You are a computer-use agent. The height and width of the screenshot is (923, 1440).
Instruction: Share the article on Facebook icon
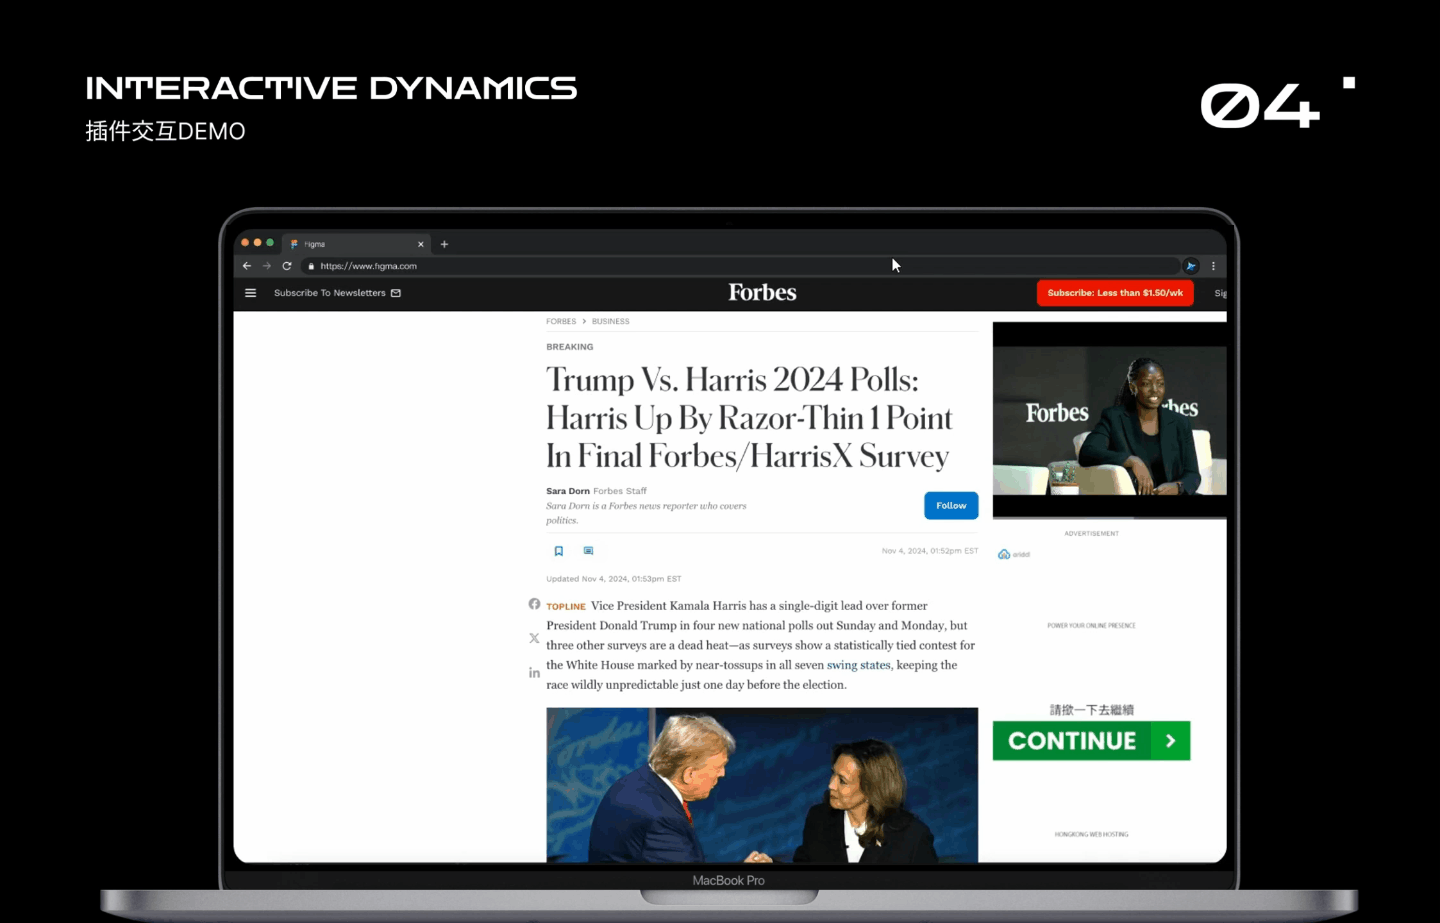point(534,604)
